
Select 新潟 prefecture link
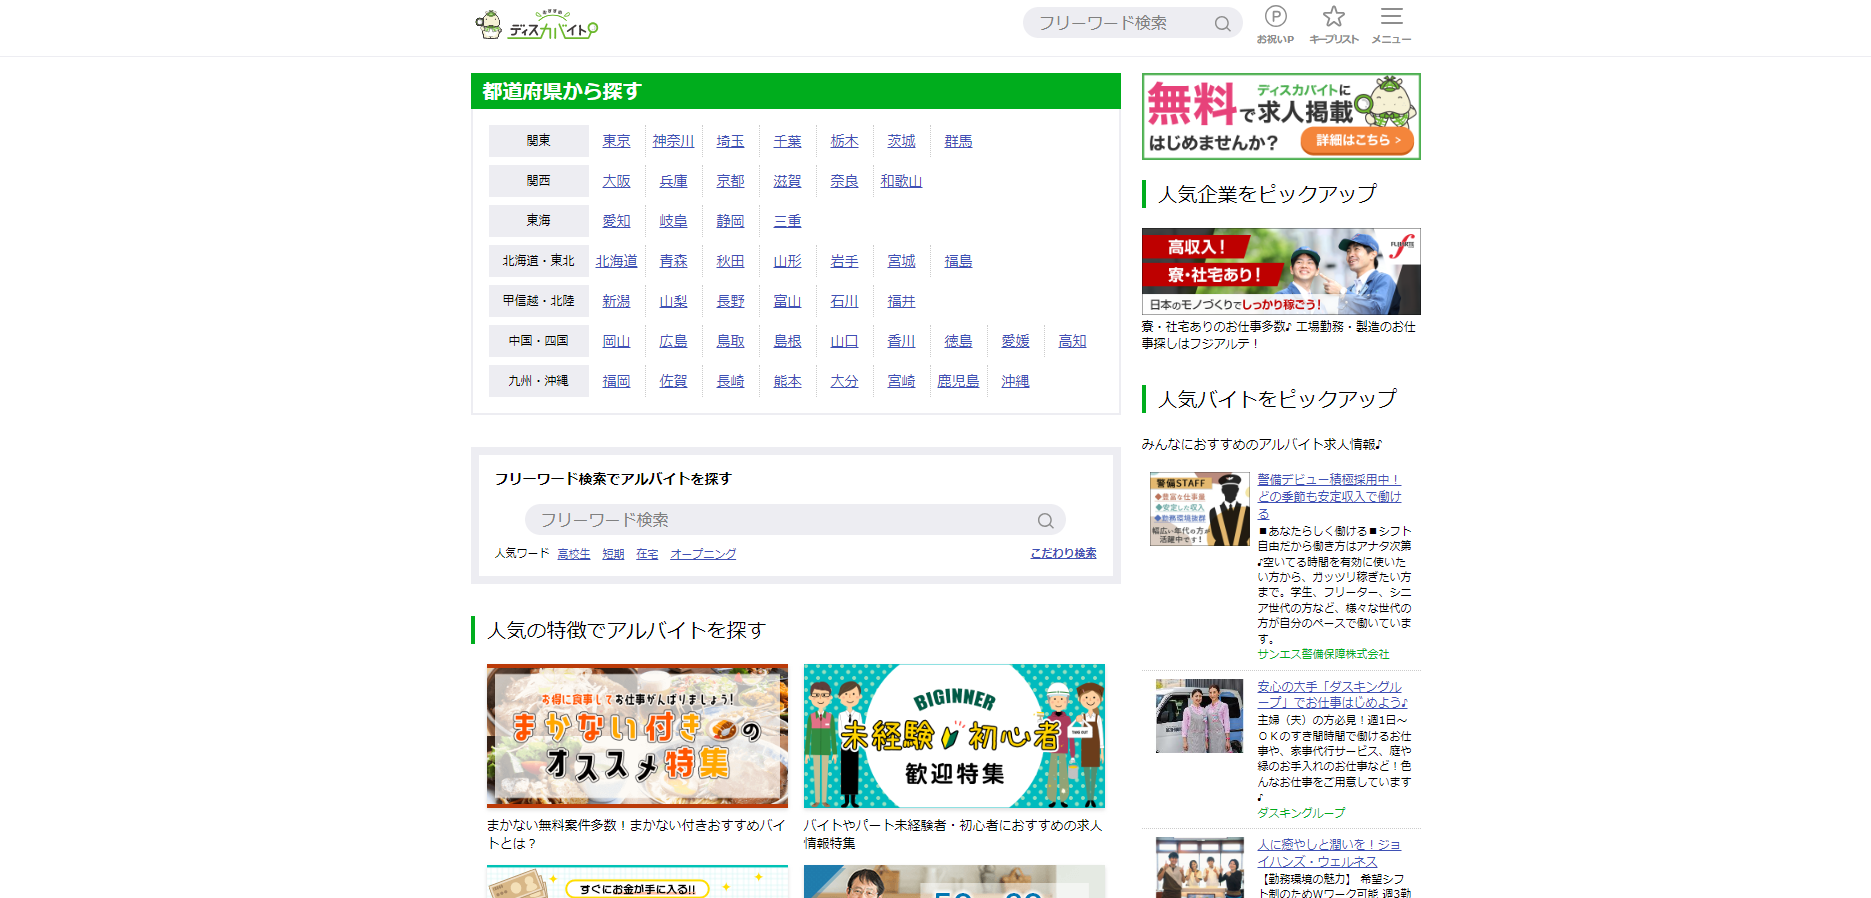coord(616,301)
